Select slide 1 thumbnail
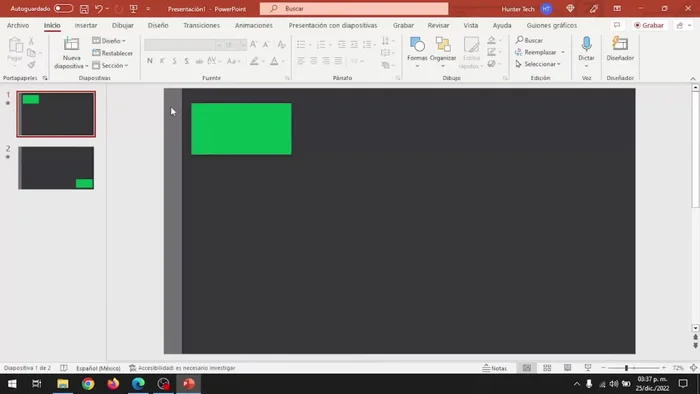This screenshot has width=700, height=394. [x=56, y=114]
